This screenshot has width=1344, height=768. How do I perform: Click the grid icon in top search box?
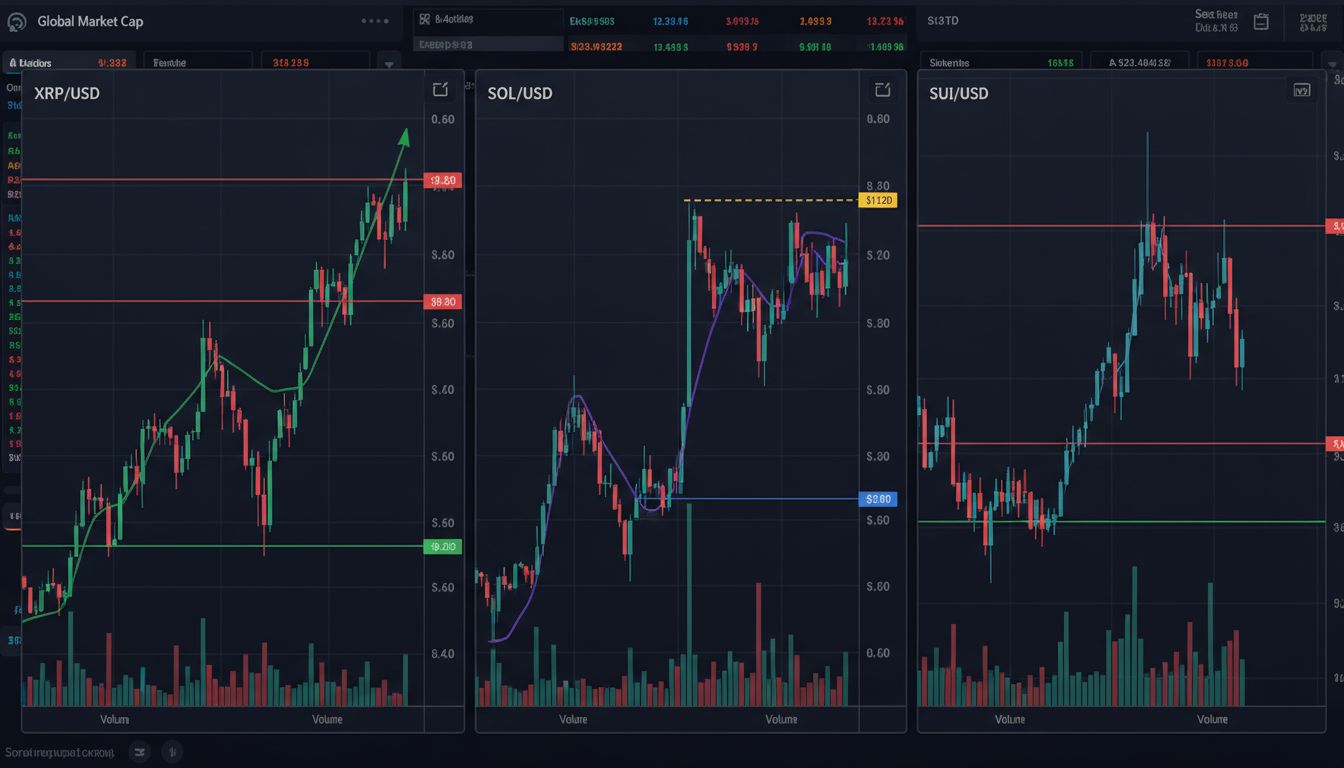tap(425, 19)
